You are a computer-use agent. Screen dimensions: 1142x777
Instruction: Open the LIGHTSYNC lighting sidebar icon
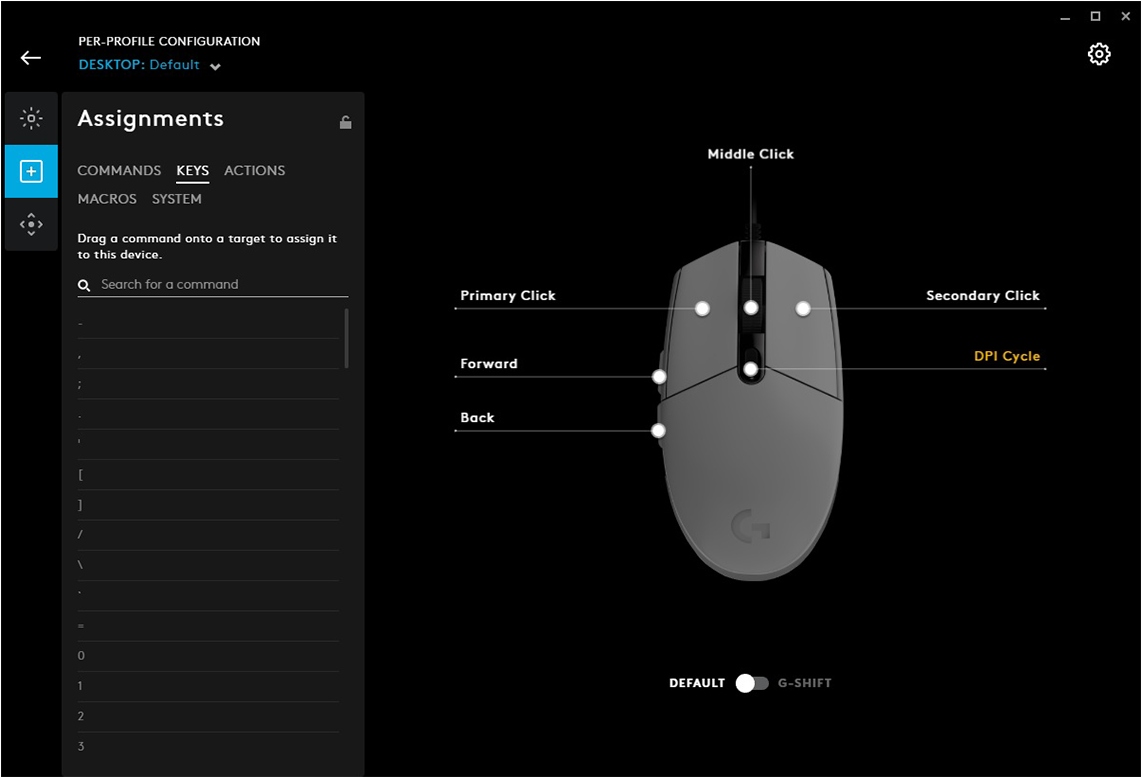(31, 119)
